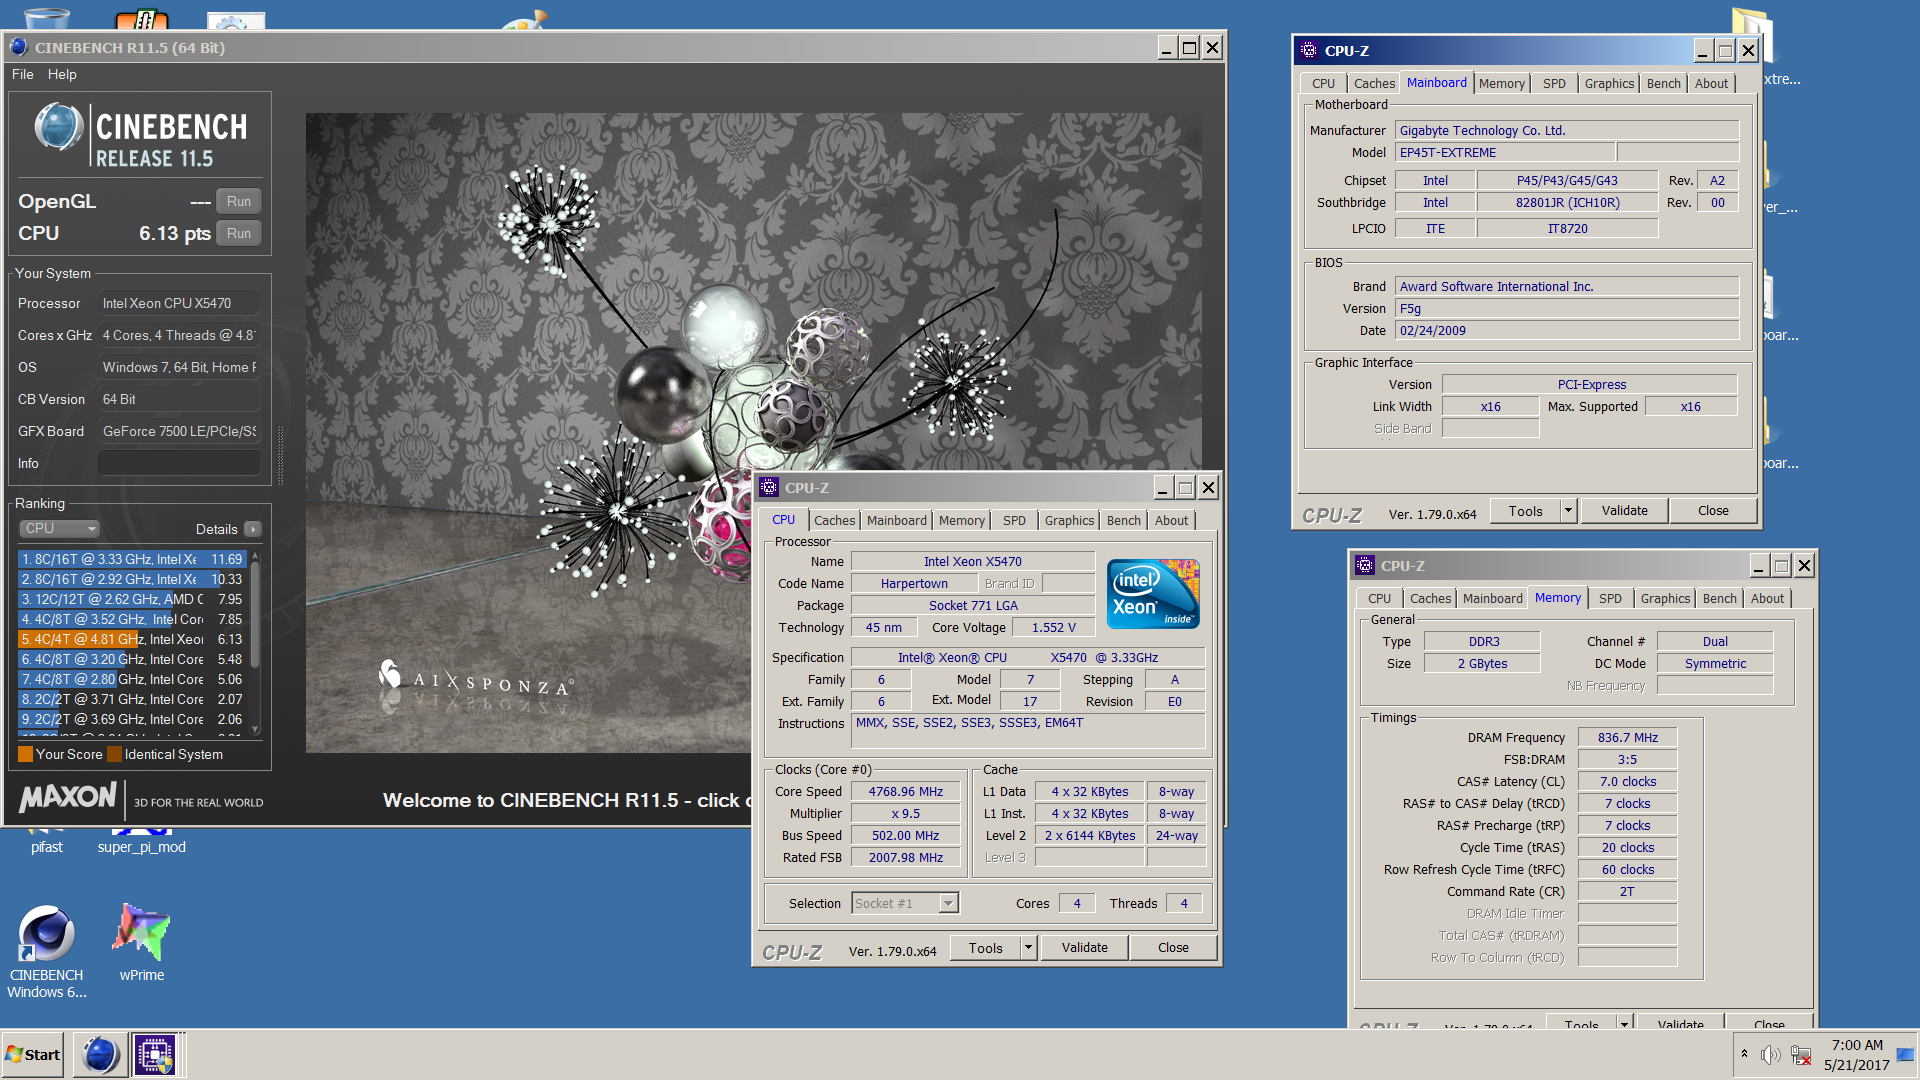Click the Command Rate value 2T
Viewport: 1920px width, 1080px height.
(x=1627, y=891)
